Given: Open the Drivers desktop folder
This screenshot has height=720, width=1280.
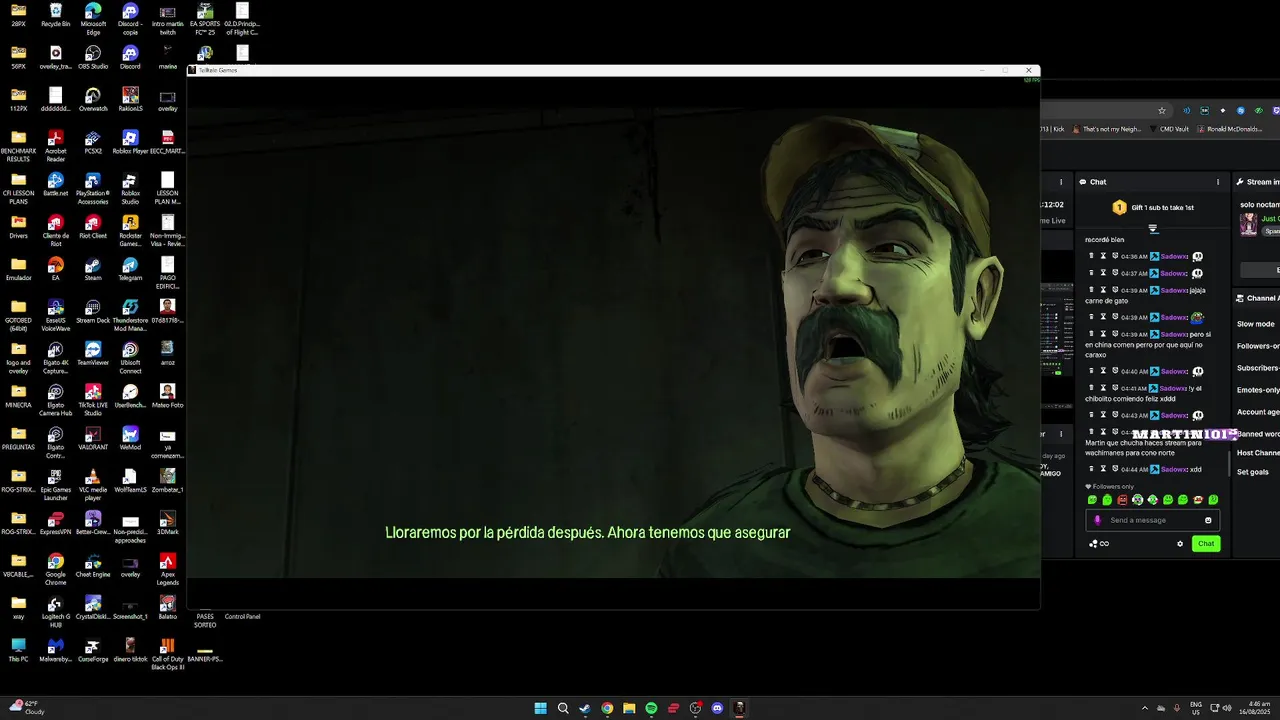Looking at the screenshot, I should click(x=18, y=227).
